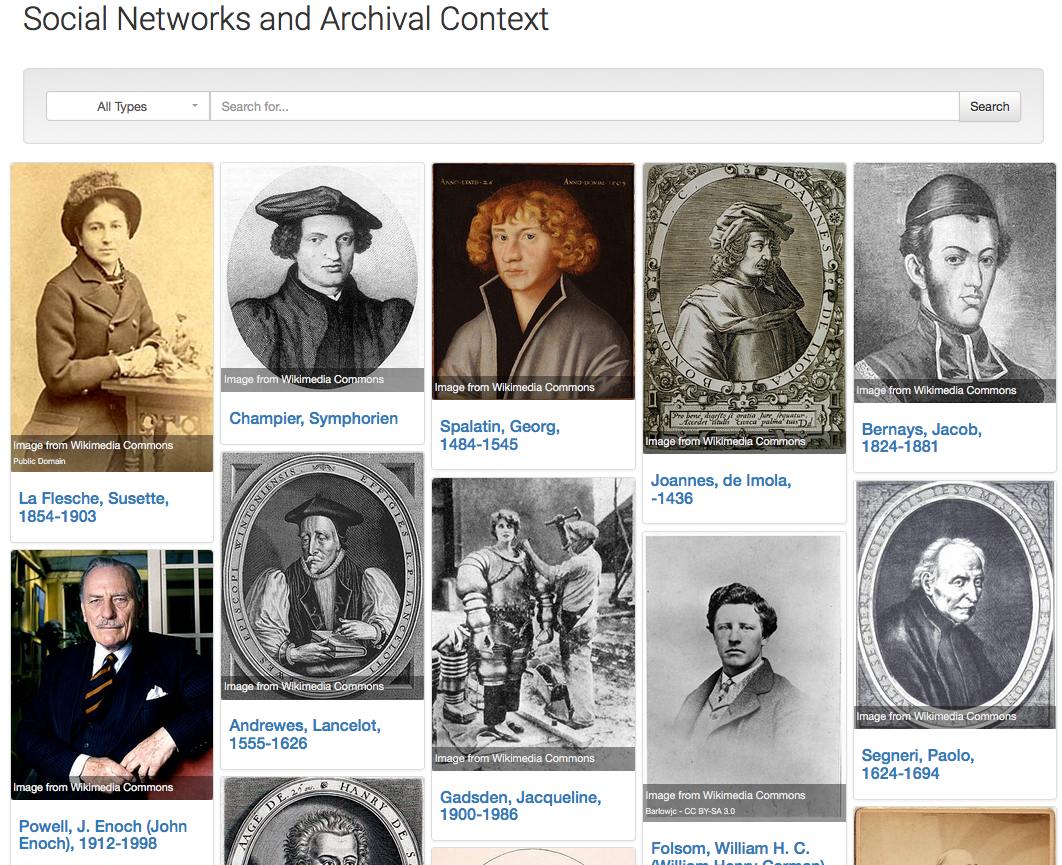Click the Public Domain caption on La Flesche image
Screen dimensions: 1062x865
click(x=39, y=461)
